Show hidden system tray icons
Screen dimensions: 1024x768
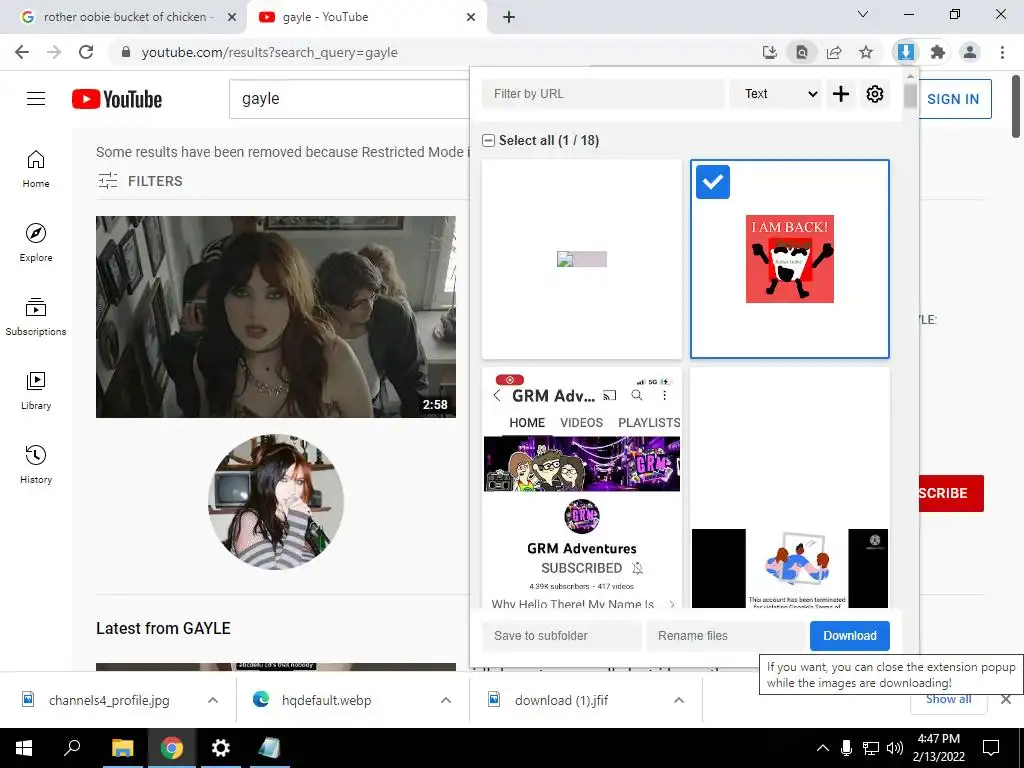coord(823,748)
